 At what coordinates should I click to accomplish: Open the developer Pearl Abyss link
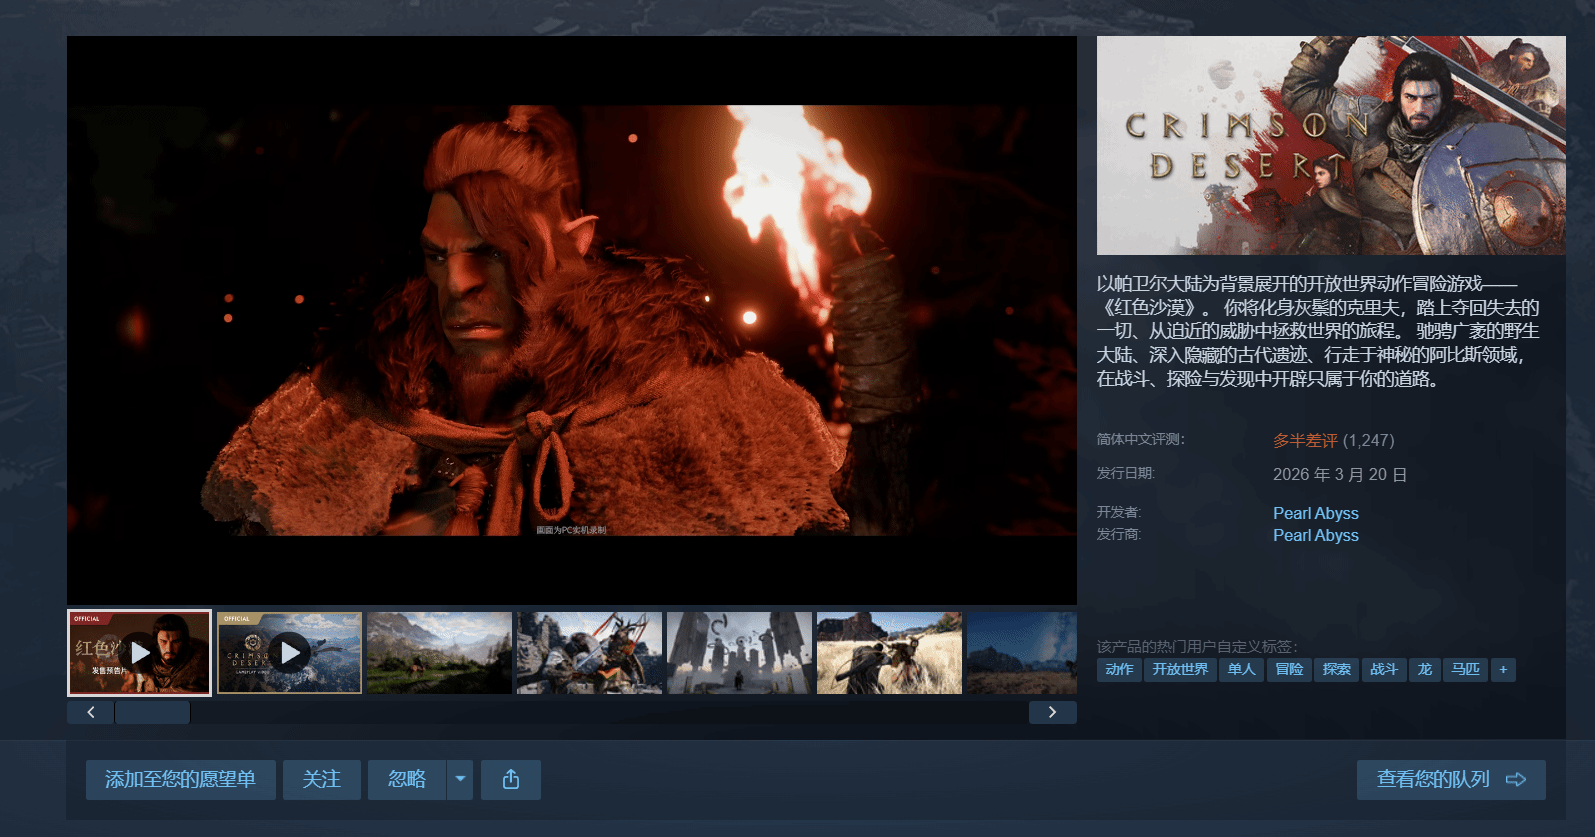(1315, 513)
